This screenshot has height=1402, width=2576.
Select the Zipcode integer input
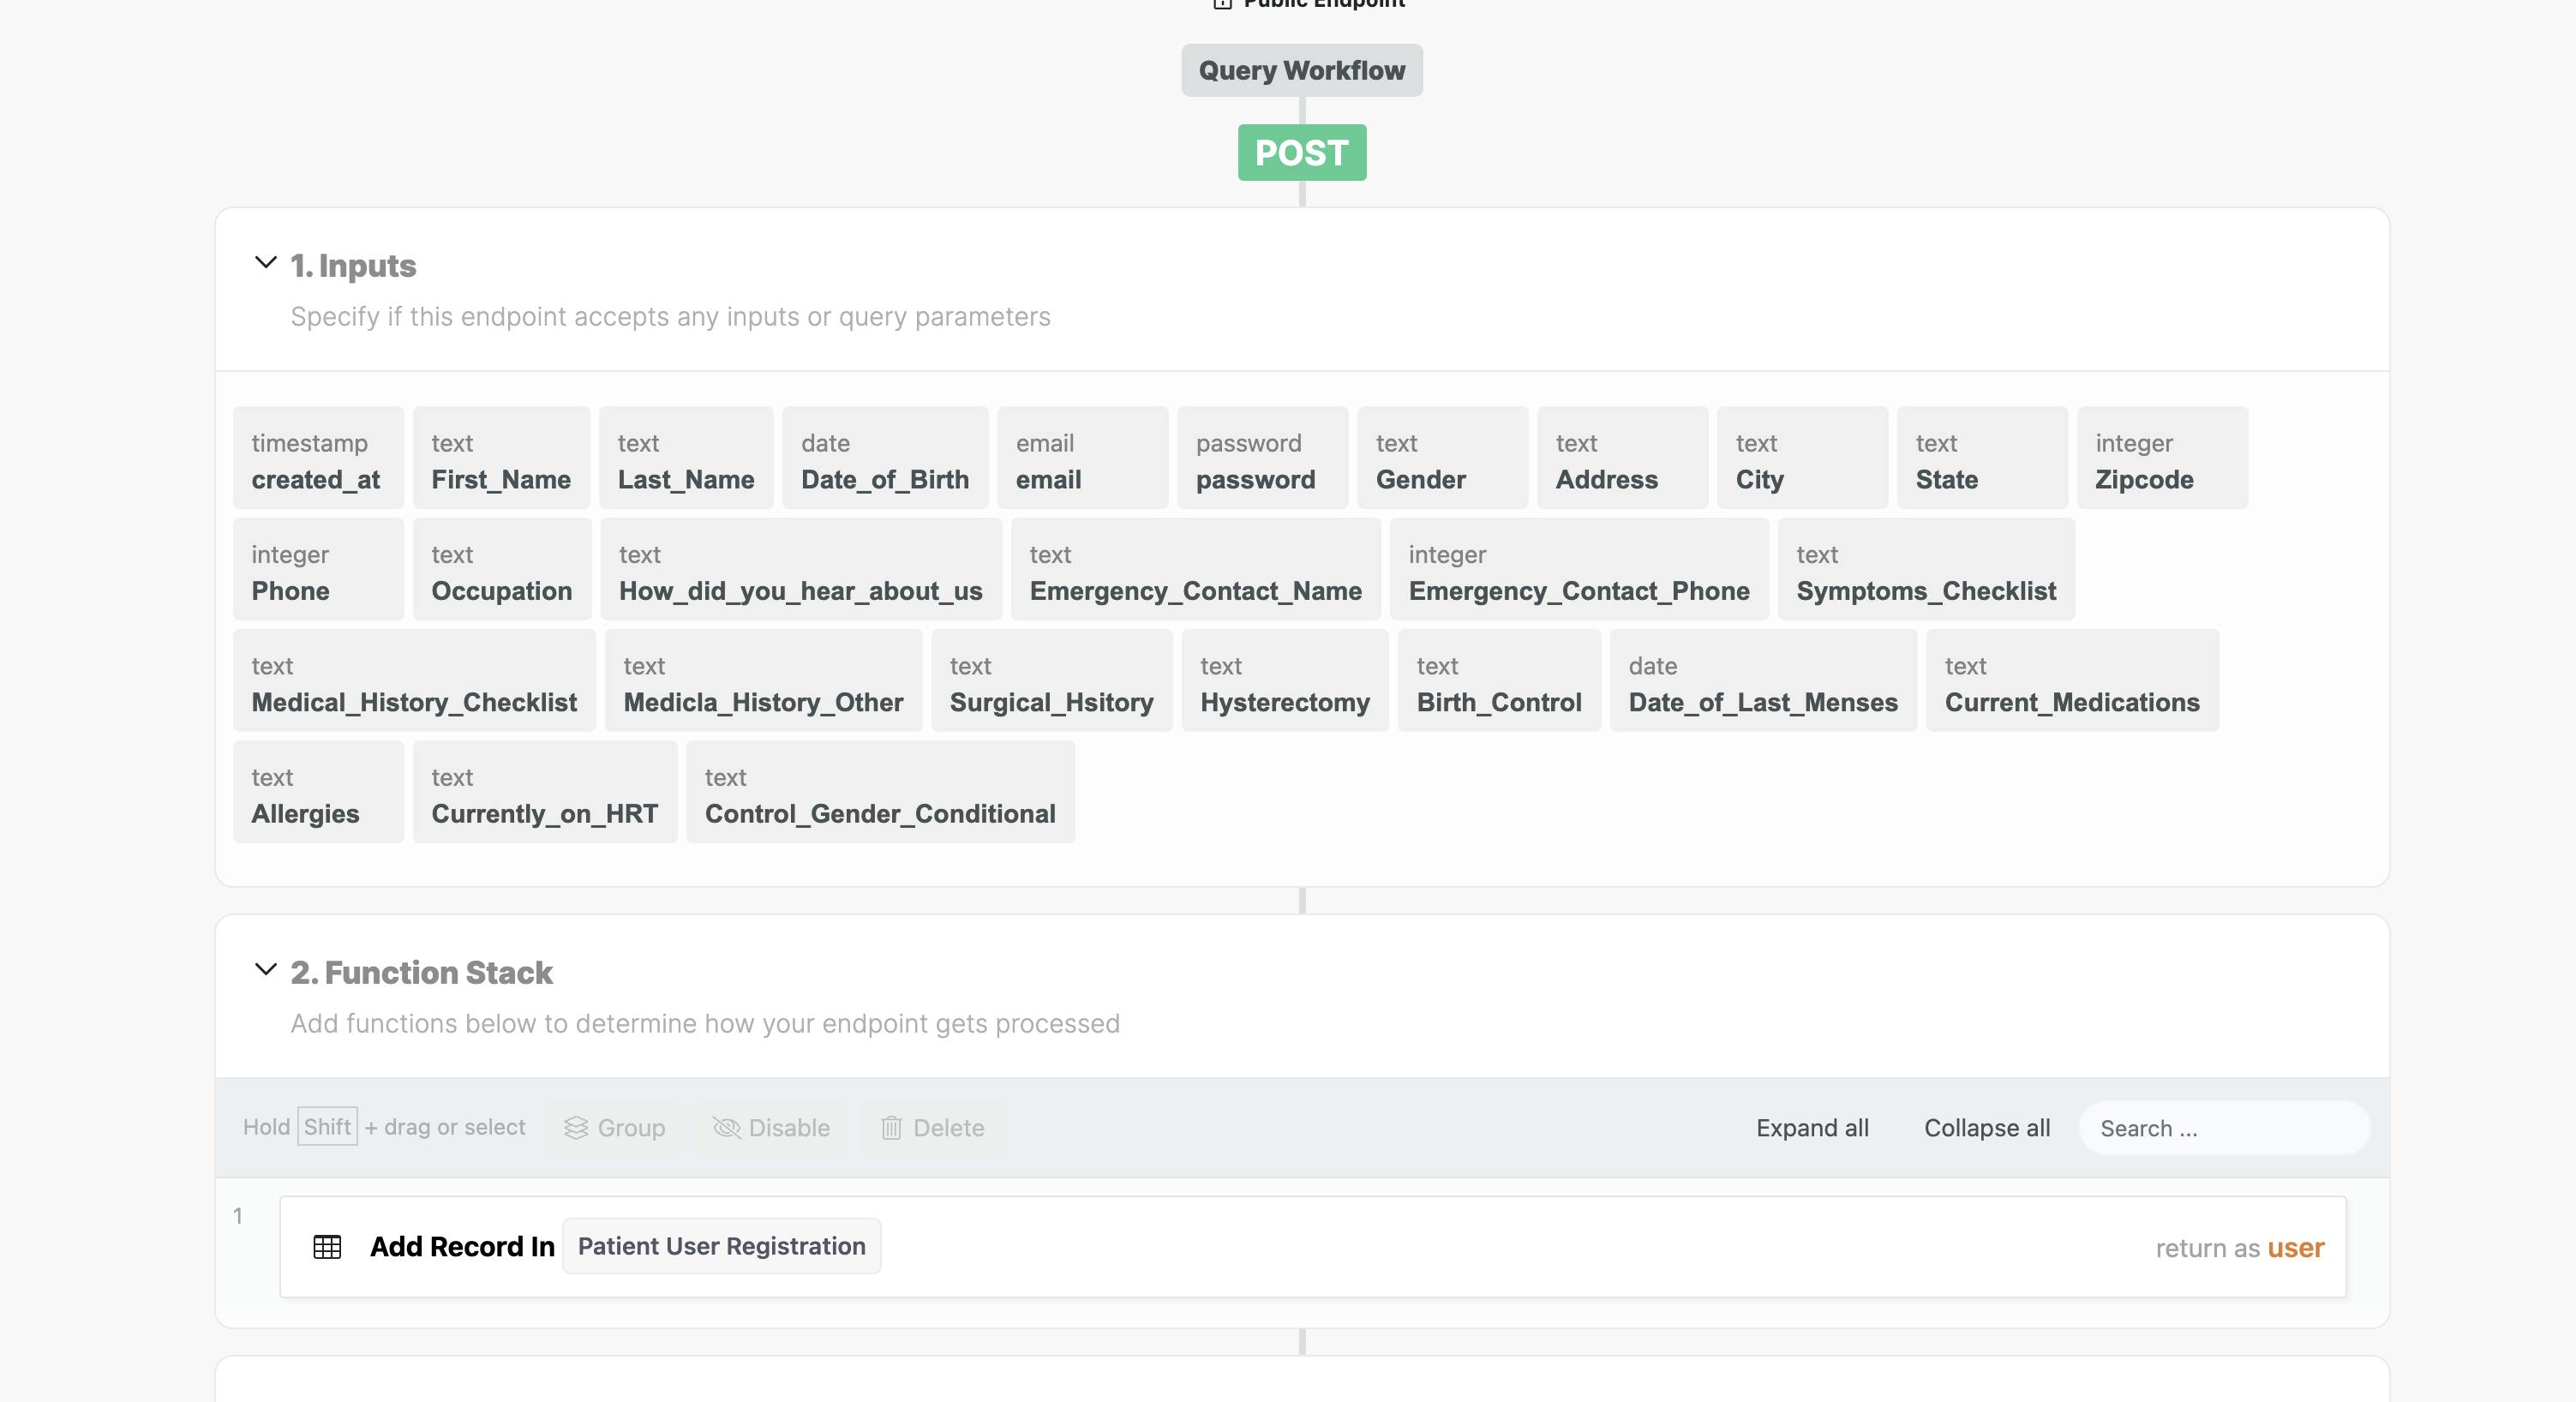pos(2160,459)
